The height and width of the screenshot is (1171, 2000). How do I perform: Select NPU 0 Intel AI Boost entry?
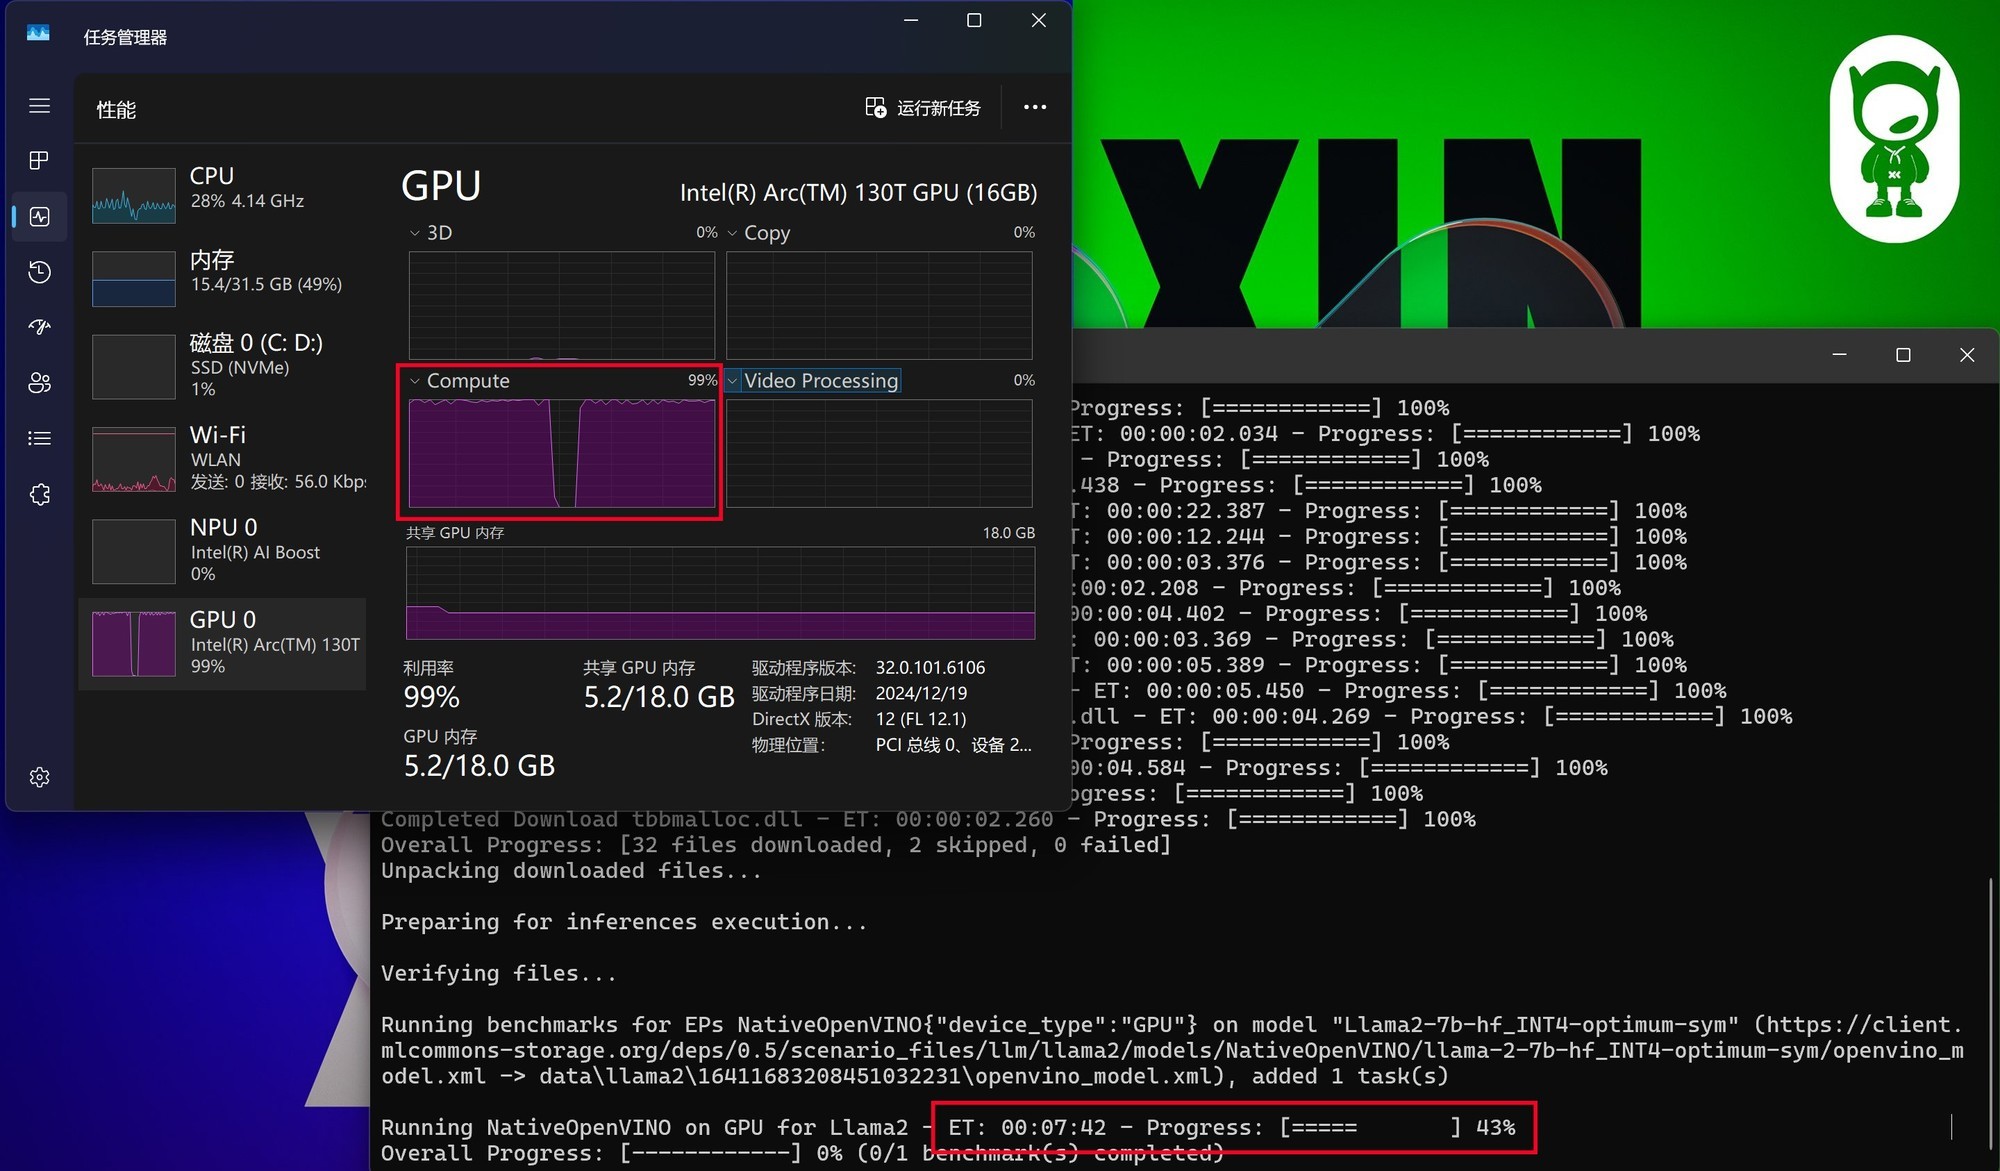(x=222, y=550)
